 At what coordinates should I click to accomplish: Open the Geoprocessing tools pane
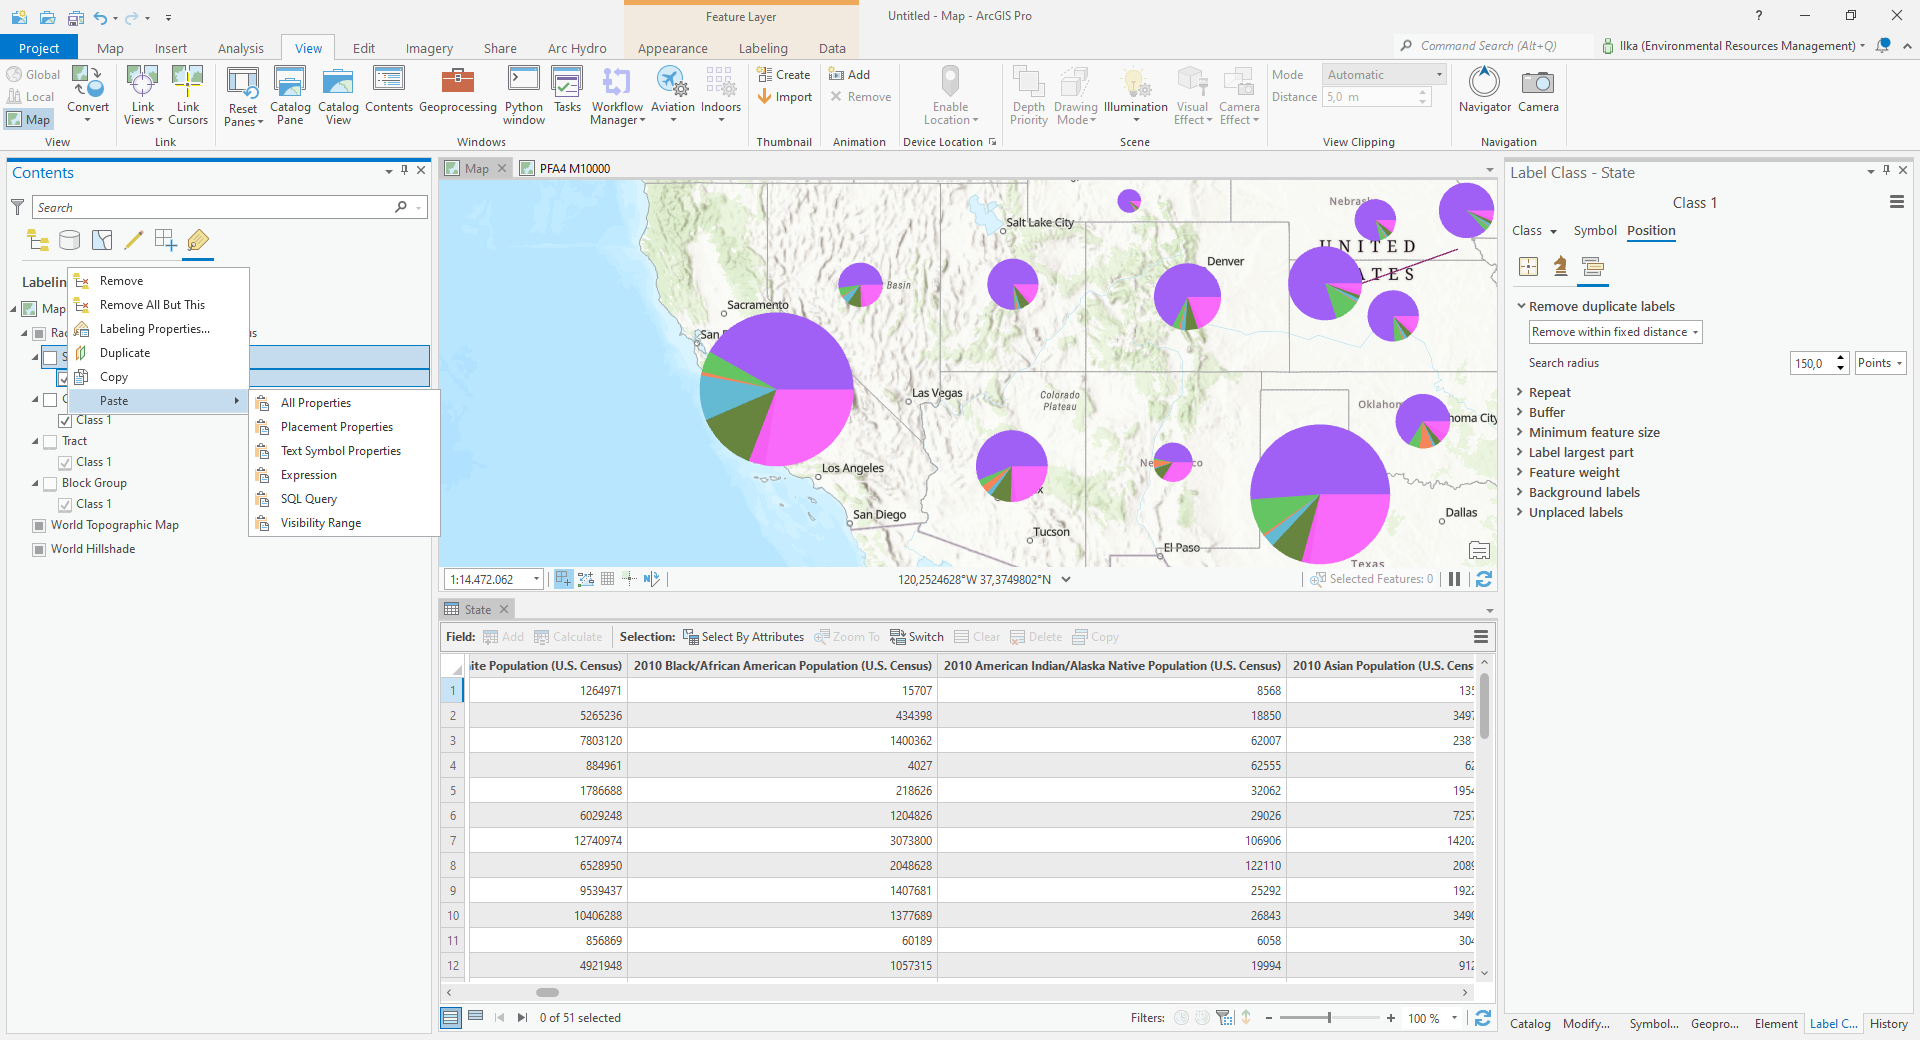point(457,90)
